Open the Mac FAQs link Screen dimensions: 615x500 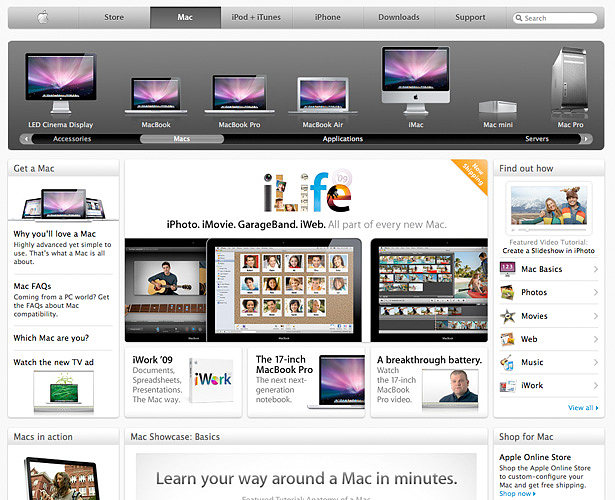[32, 286]
